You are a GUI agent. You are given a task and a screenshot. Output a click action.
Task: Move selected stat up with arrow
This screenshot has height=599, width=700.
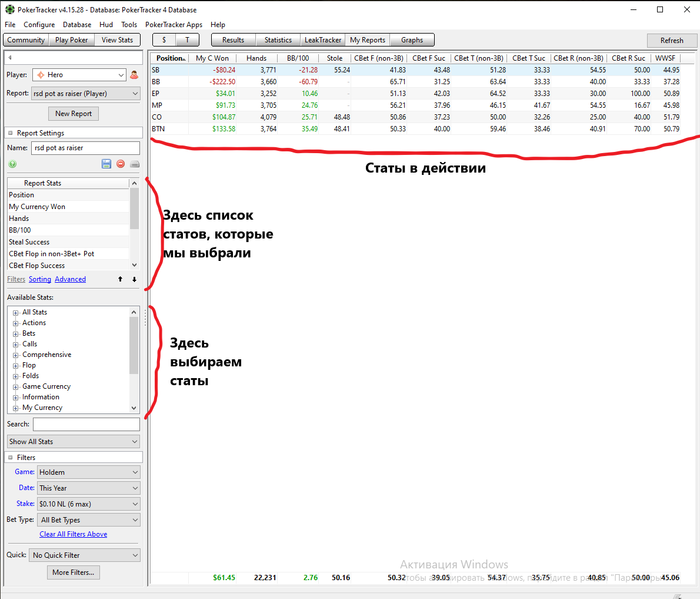click(x=120, y=279)
